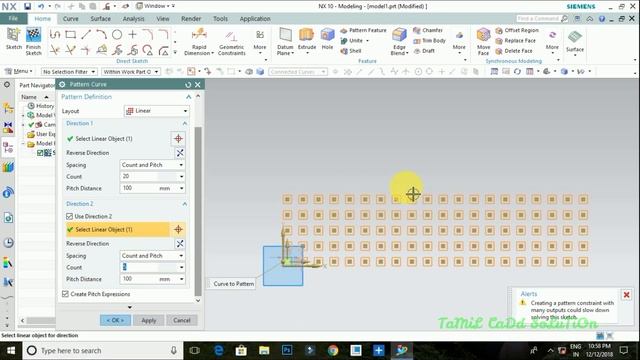The height and width of the screenshot is (360, 640).
Task: Click the Apply button
Action: (x=149, y=320)
